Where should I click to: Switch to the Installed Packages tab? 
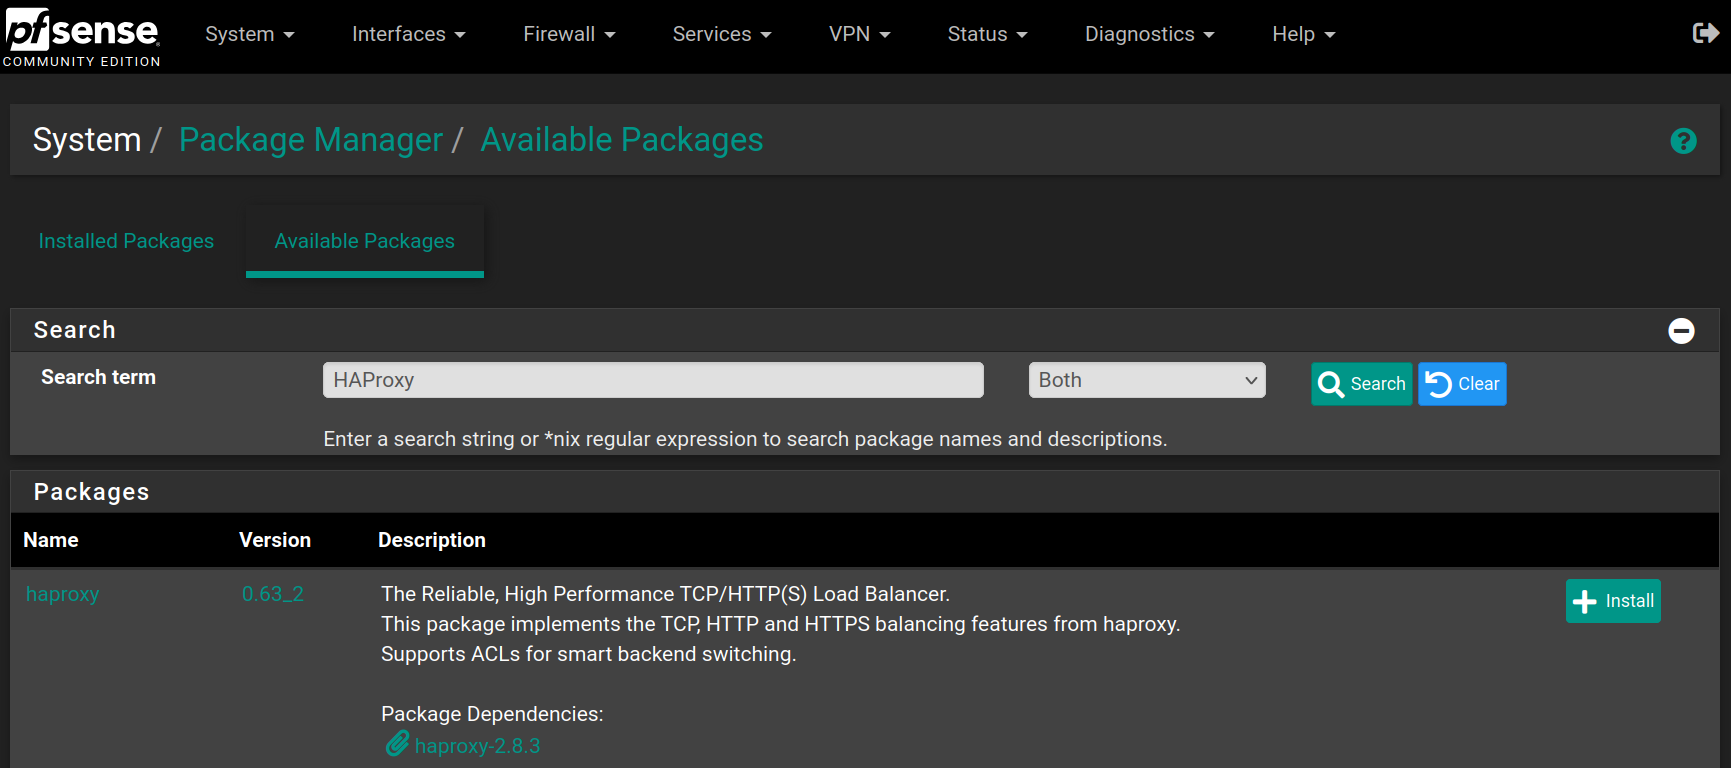(x=126, y=241)
